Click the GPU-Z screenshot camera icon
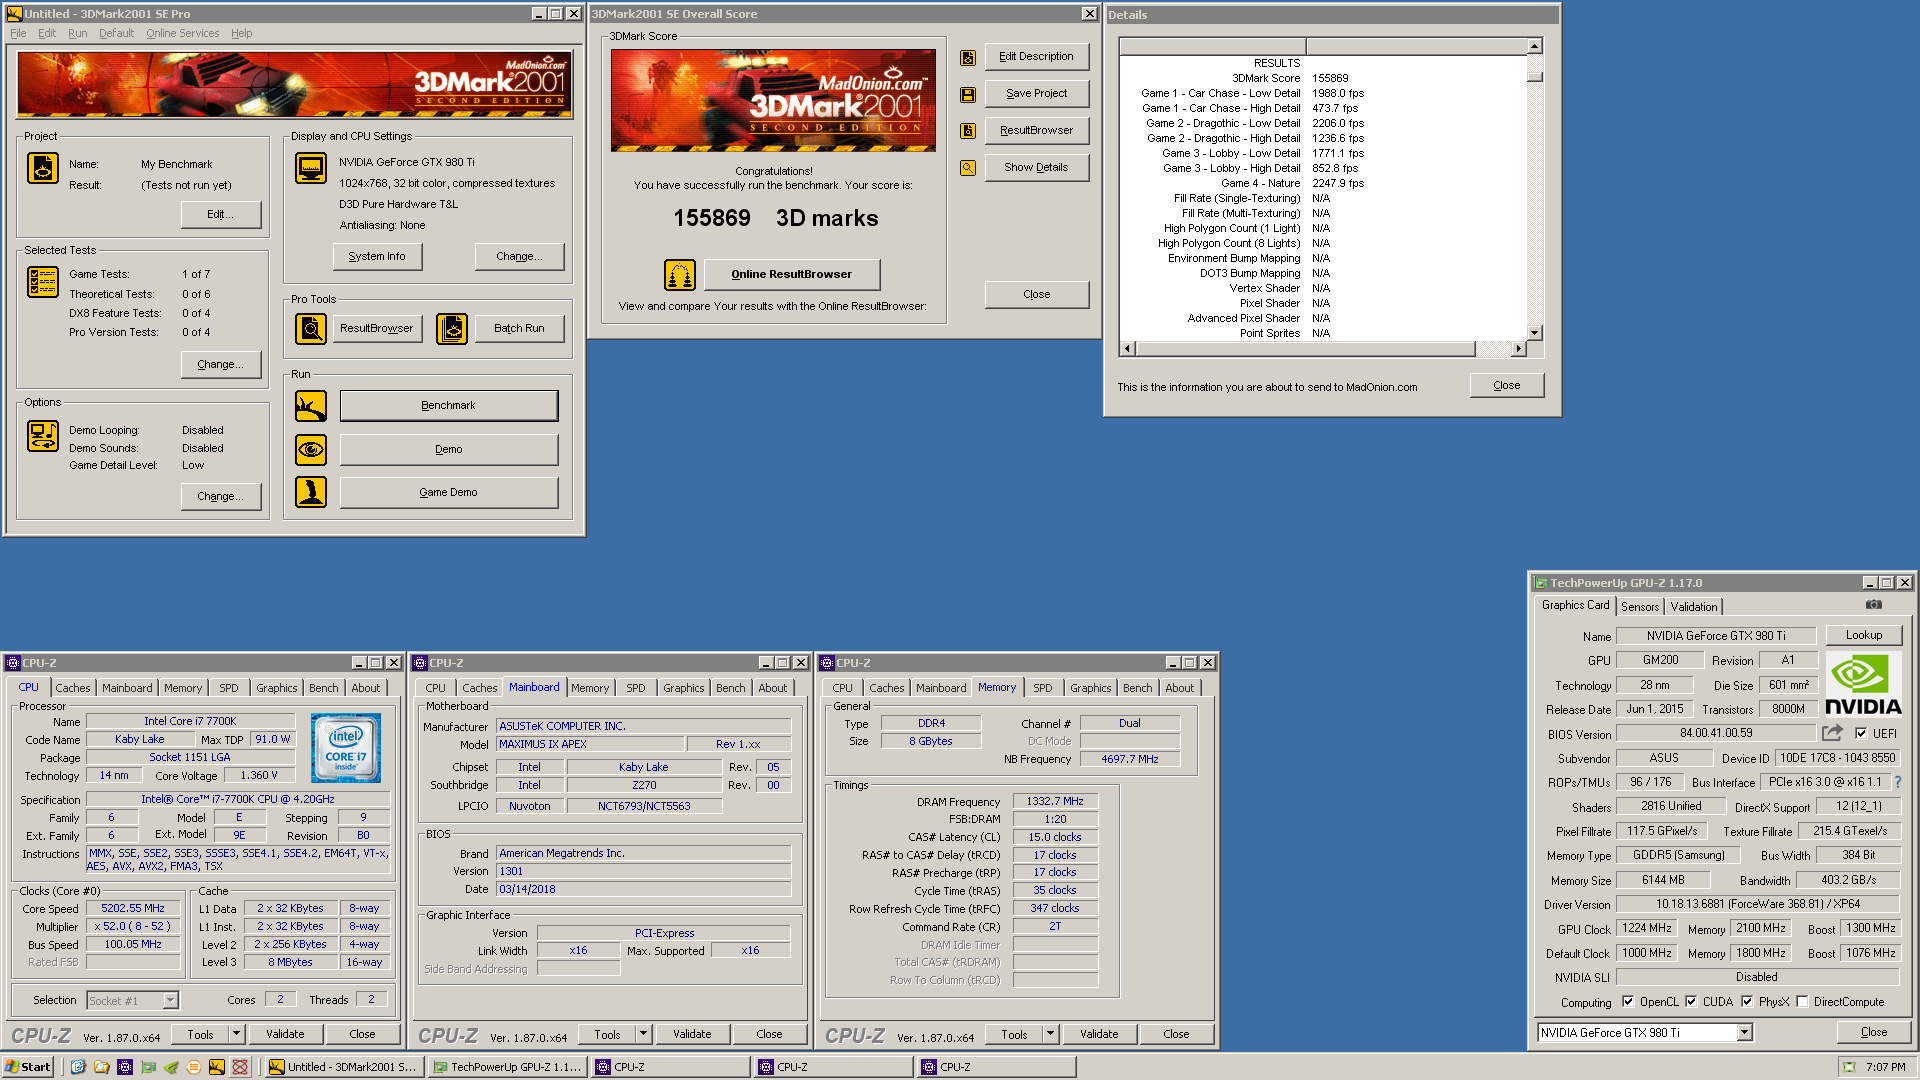The width and height of the screenshot is (1920, 1080). 1874,604
